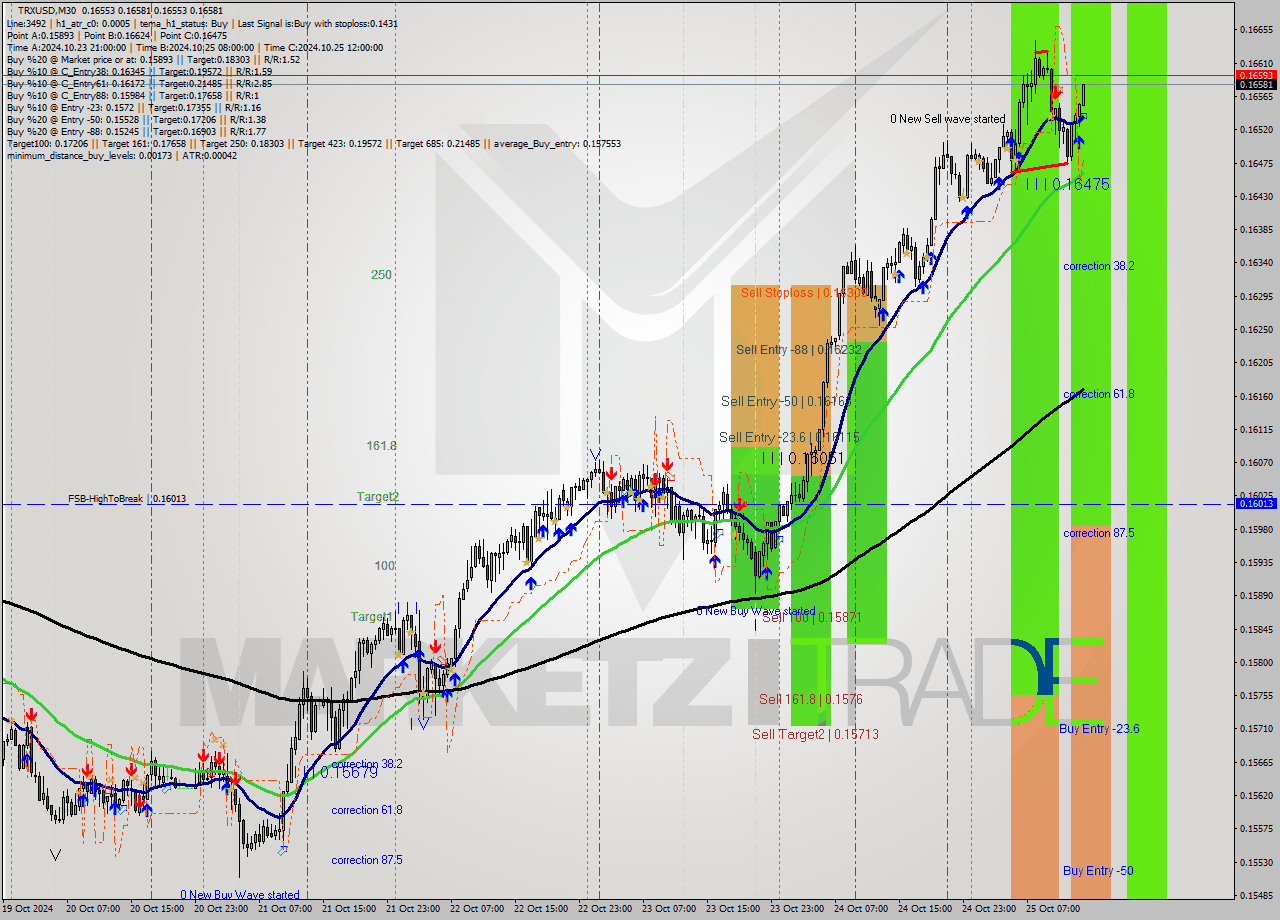Click the green Target2 label

[x=378, y=496]
